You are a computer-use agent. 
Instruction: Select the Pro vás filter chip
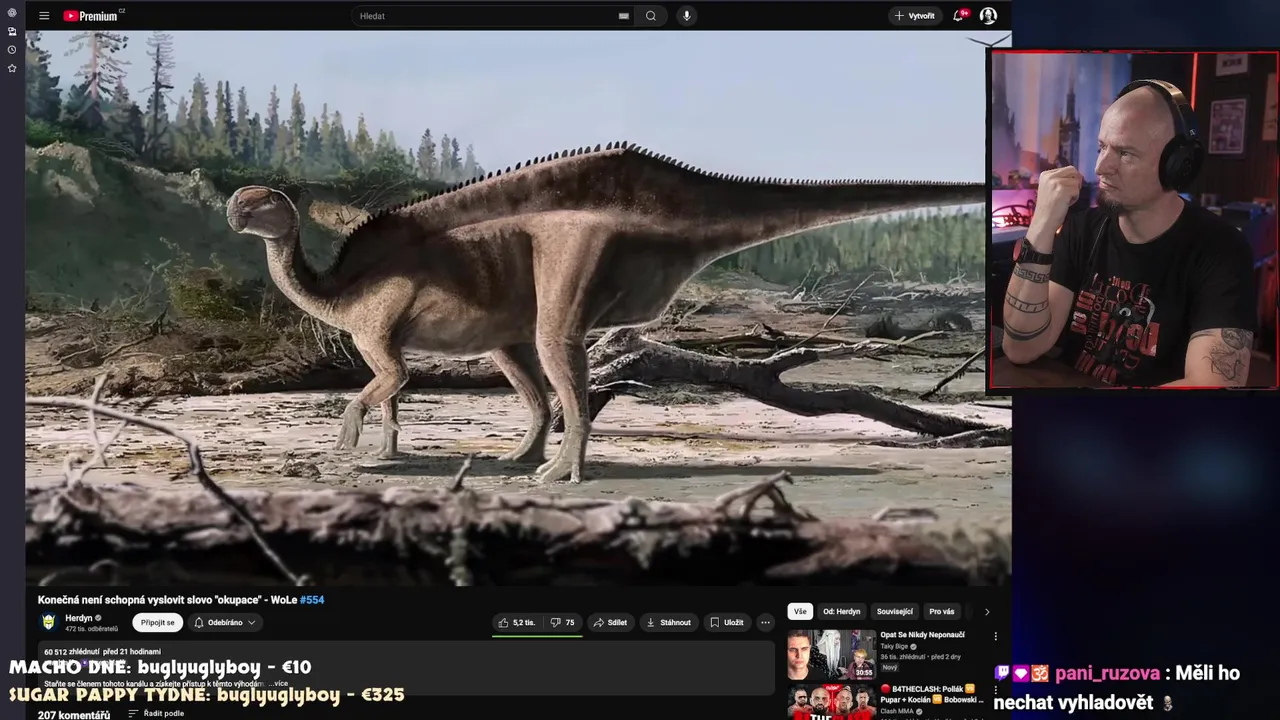(x=942, y=612)
